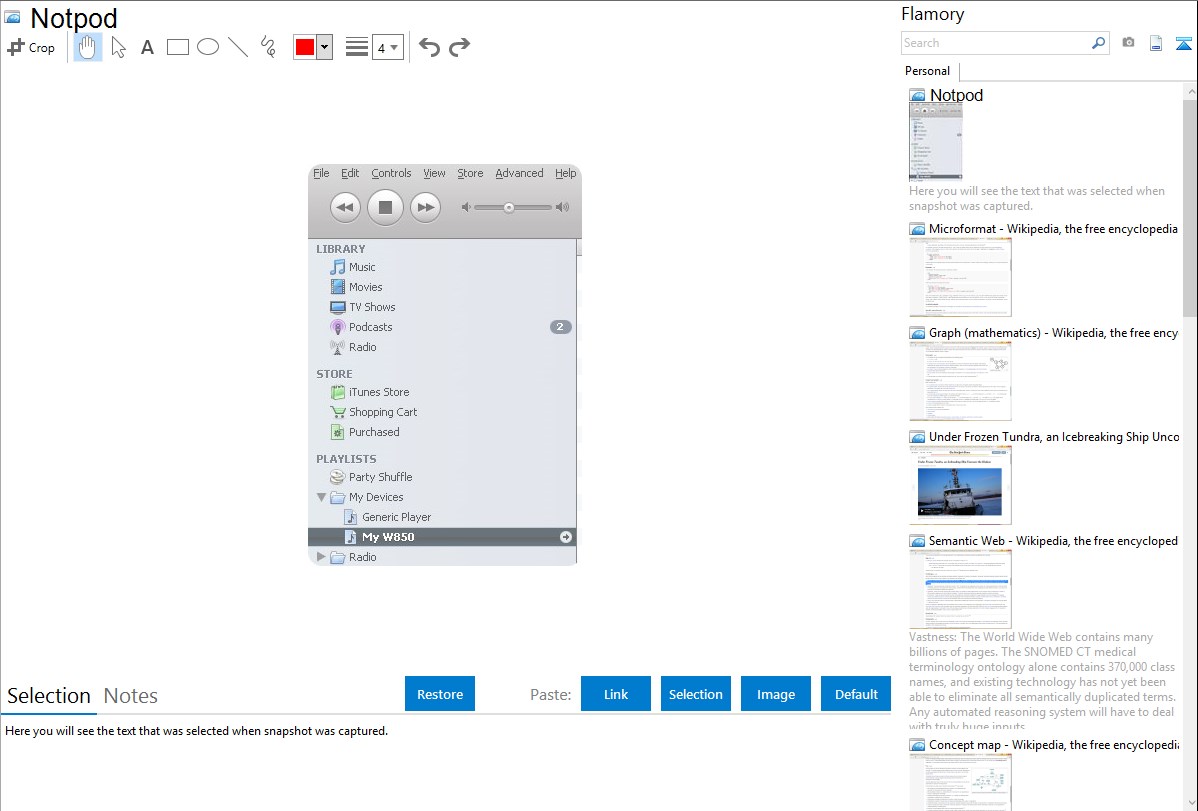Screen dimensions: 1198x811
Task: Pick the rectangle shape tool
Action: [177, 47]
